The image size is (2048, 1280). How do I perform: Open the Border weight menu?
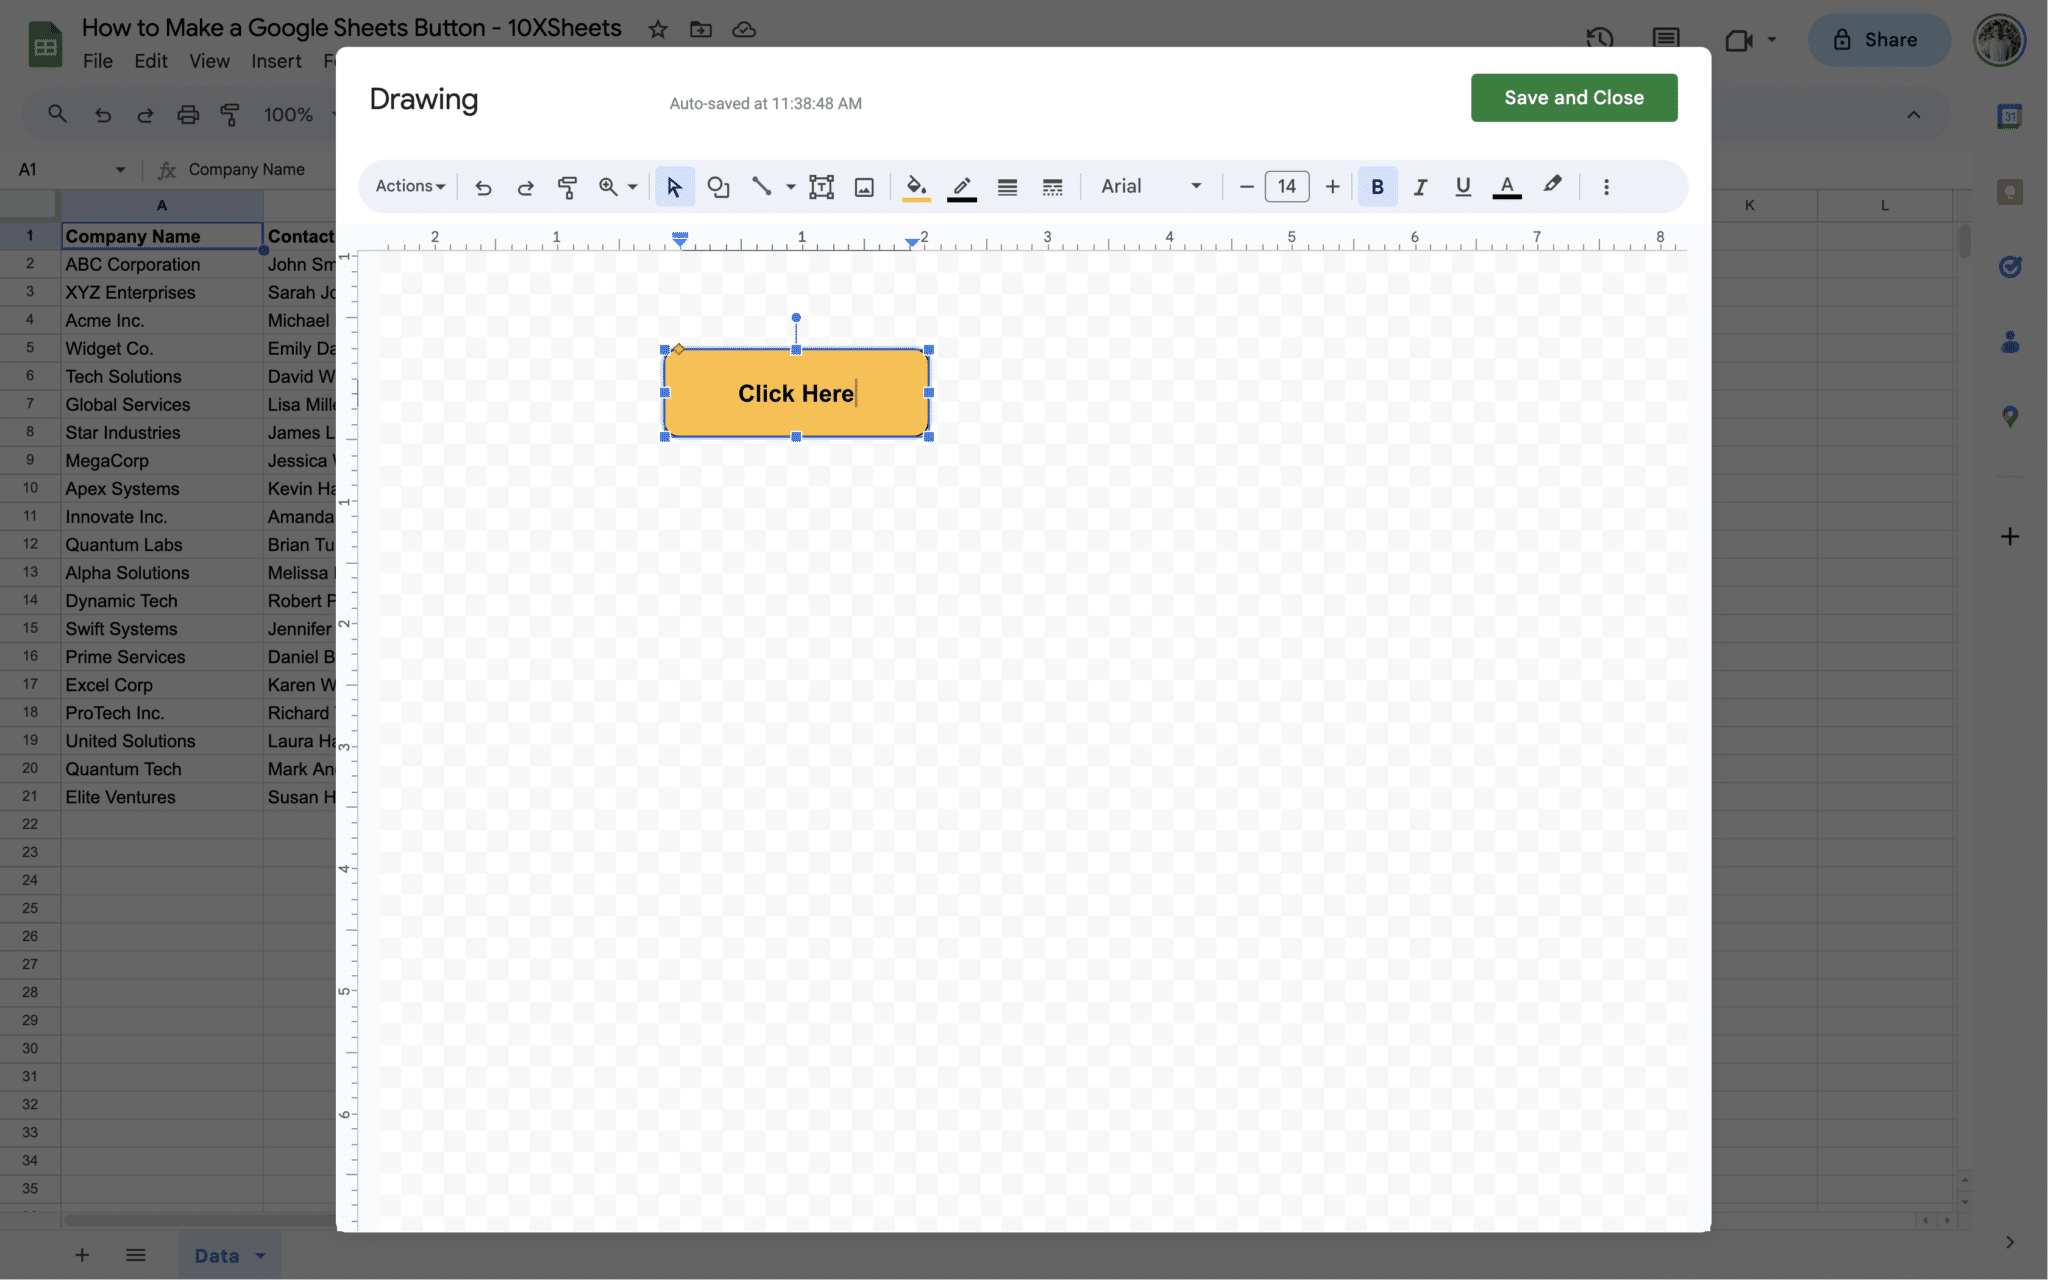coord(1007,187)
